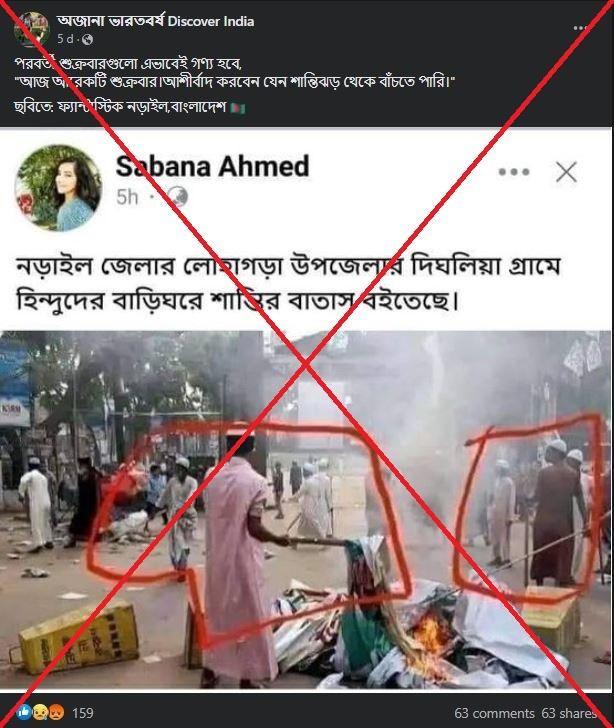
Task: Open the Discover India page profile picture
Action: pyautogui.click(x=31, y=29)
